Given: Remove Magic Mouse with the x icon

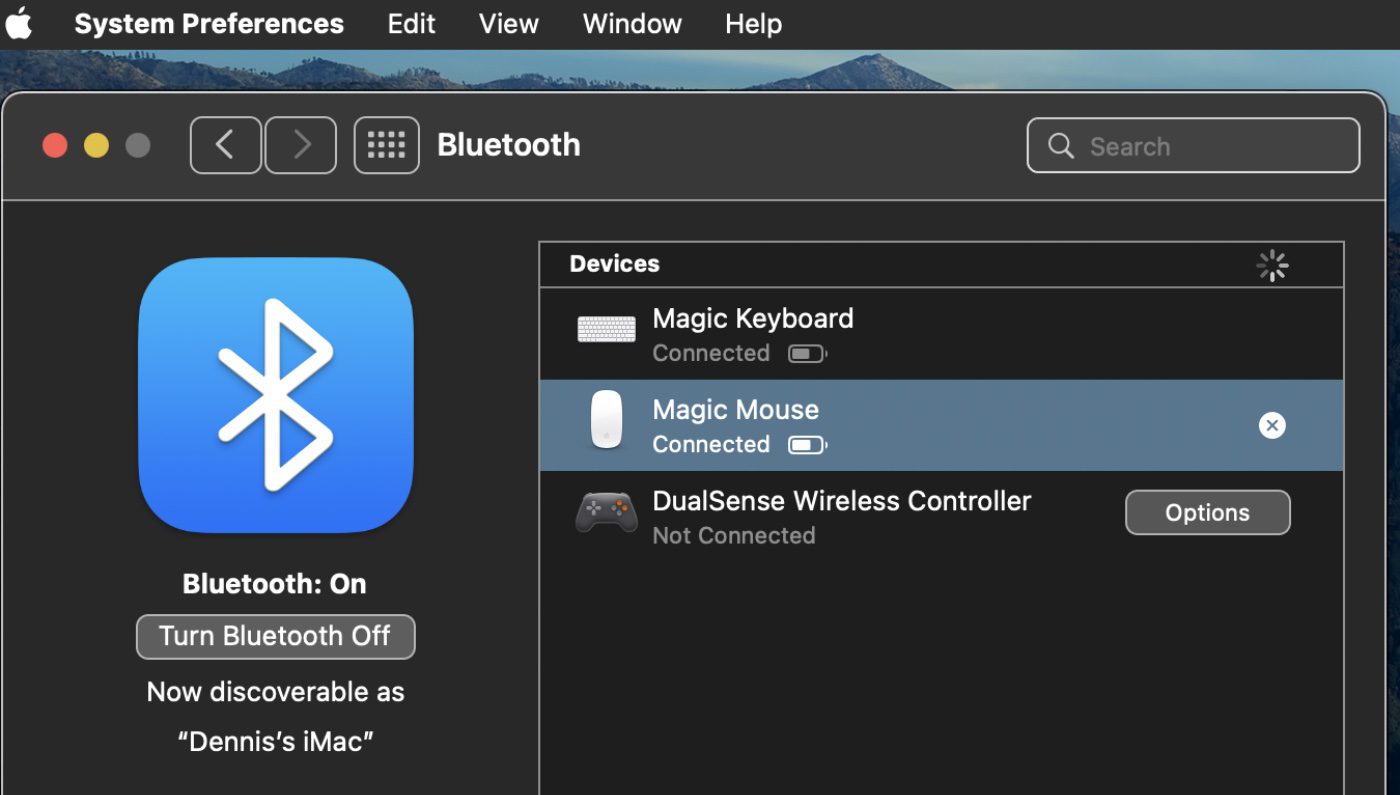Looking at the screenshot, I should coord(1271,426).
